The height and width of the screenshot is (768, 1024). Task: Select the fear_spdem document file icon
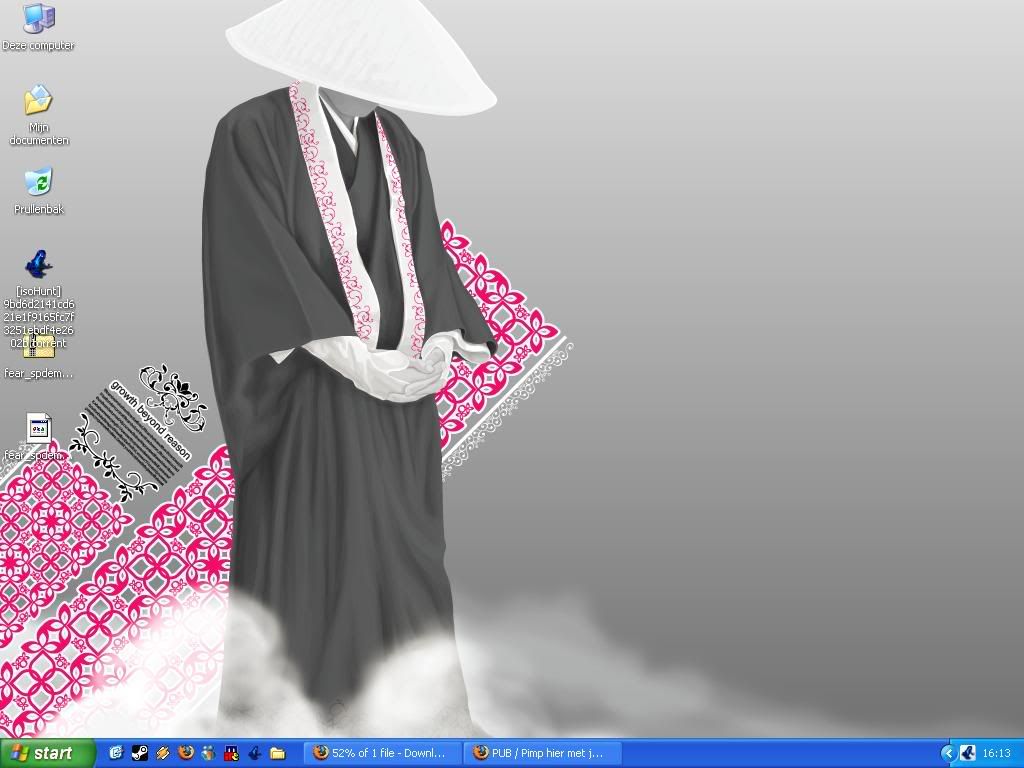[39, 428]
